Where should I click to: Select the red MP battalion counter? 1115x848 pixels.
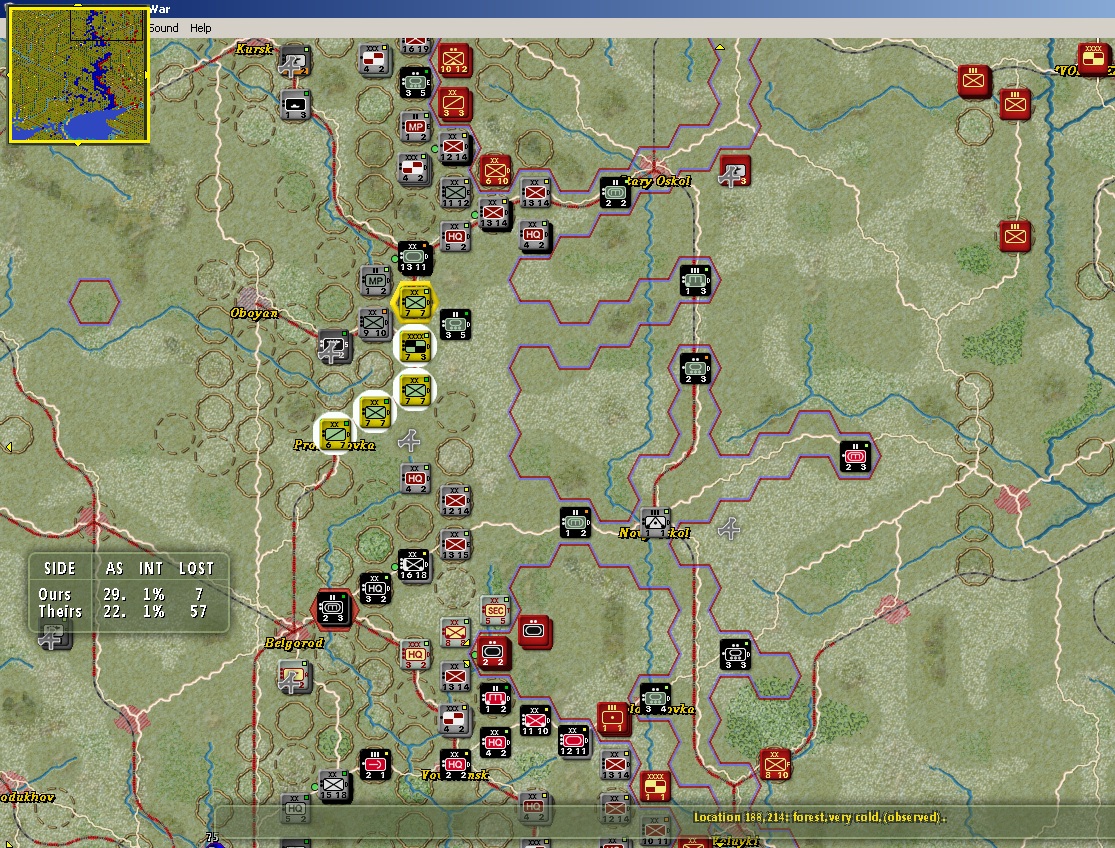(x=415, y=127)
